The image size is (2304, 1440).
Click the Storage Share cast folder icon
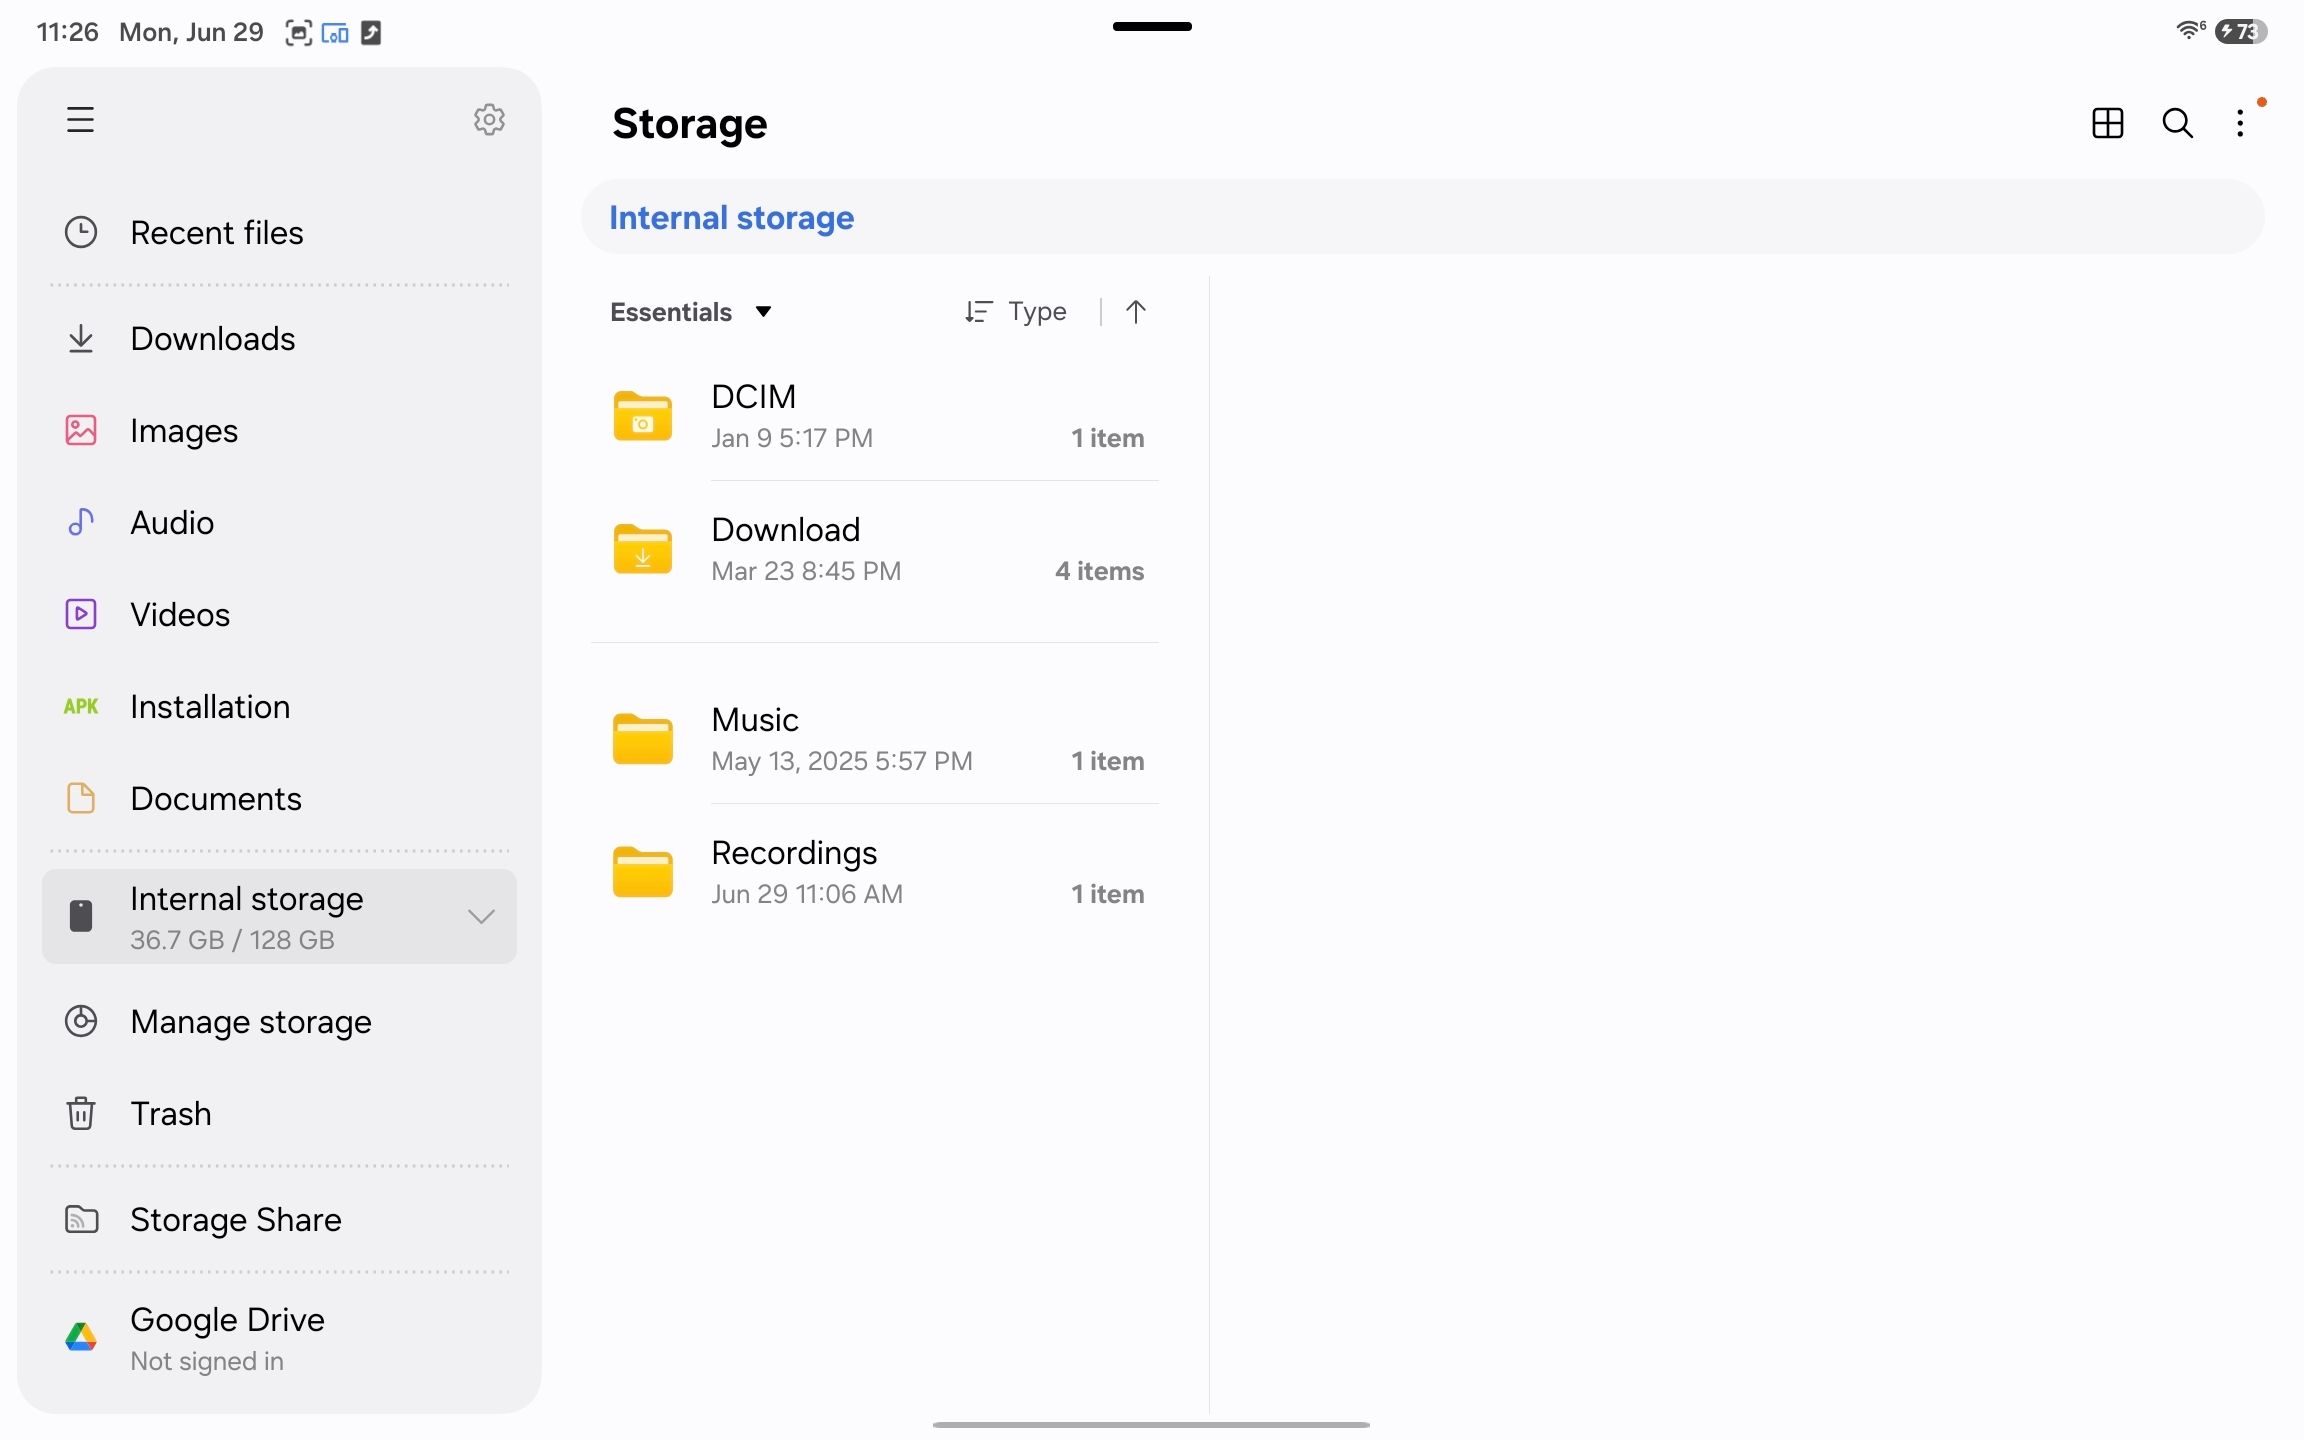click(81, 1219)
